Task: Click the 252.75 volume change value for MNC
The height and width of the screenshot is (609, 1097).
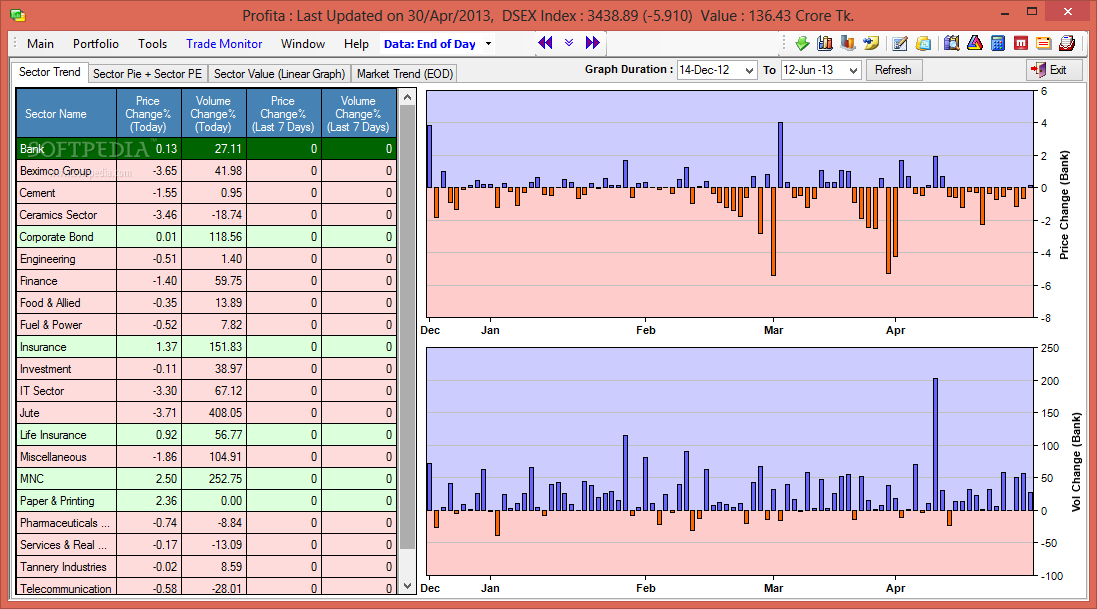Action: (x=225, y=479)
